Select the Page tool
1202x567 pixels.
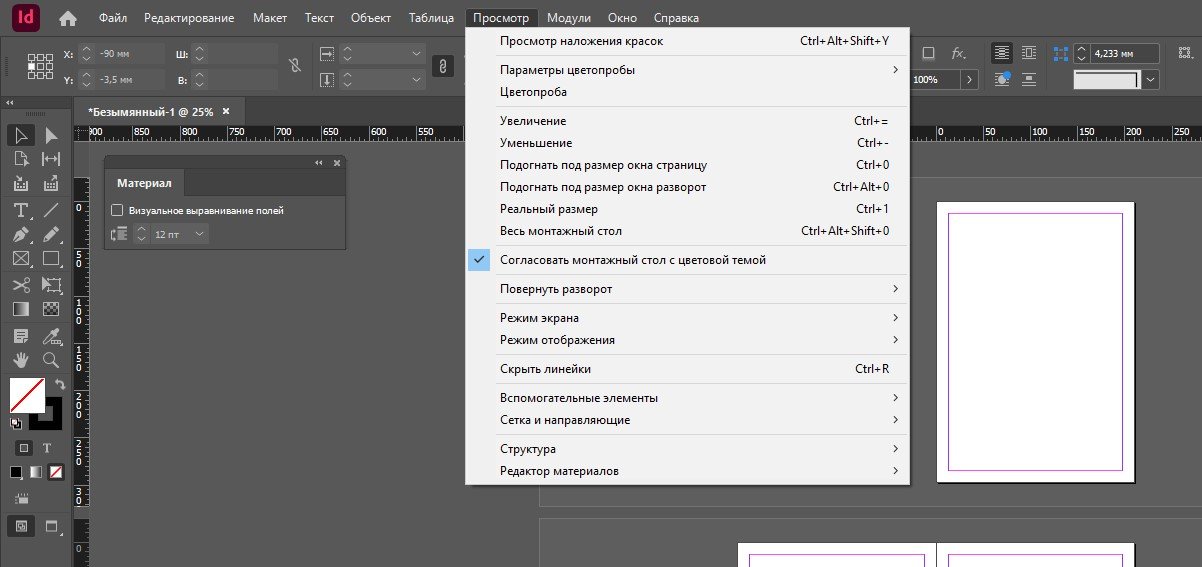[21, 159]
